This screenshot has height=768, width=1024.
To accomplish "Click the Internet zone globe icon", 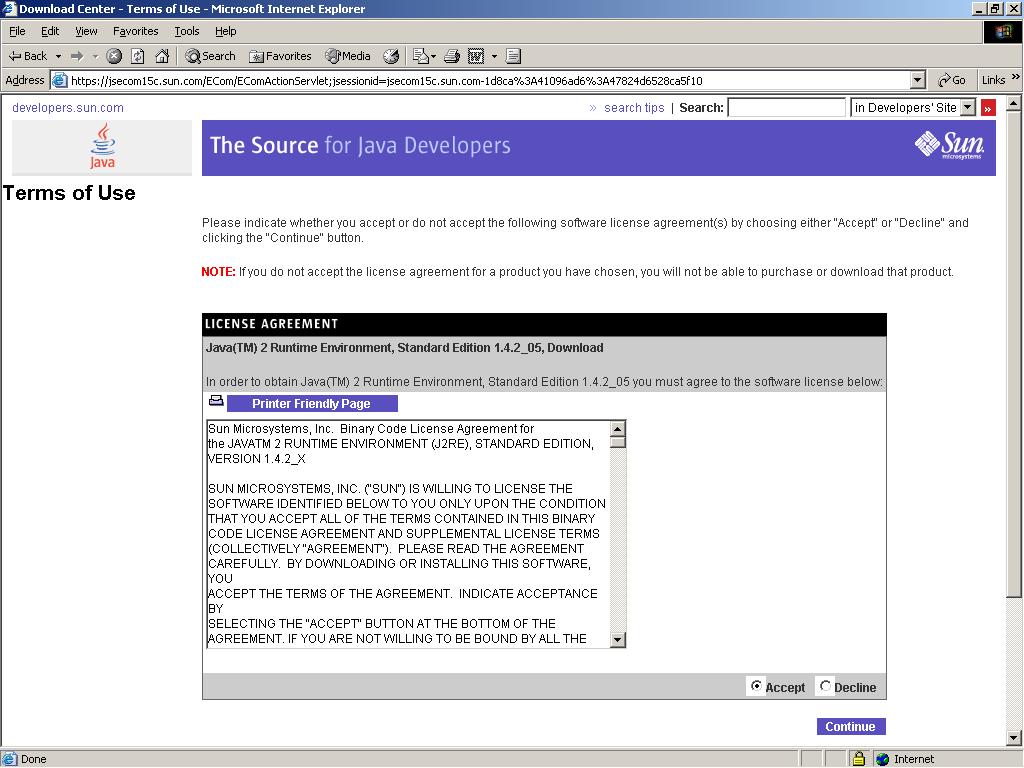I will click(883, 759).
